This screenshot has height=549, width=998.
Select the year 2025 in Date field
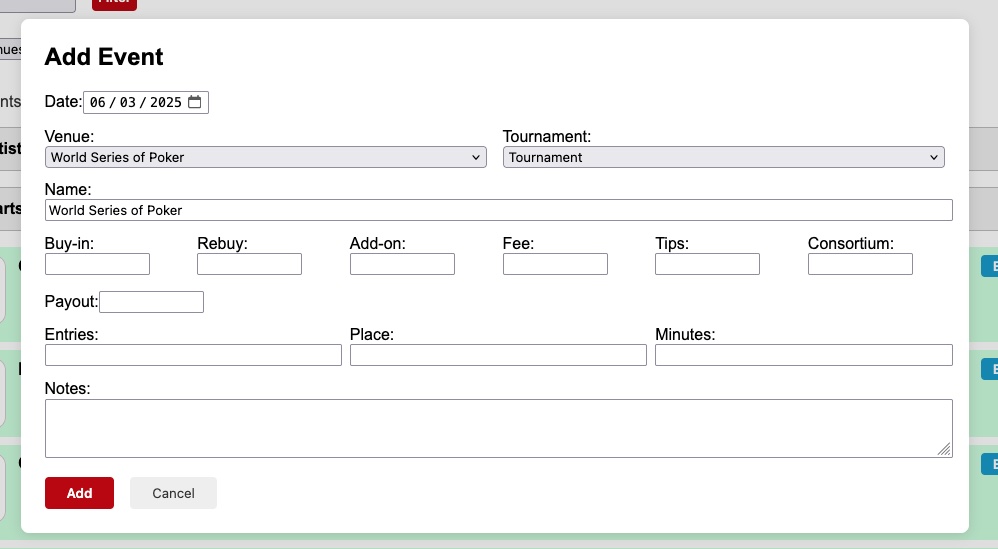[165, 103]
